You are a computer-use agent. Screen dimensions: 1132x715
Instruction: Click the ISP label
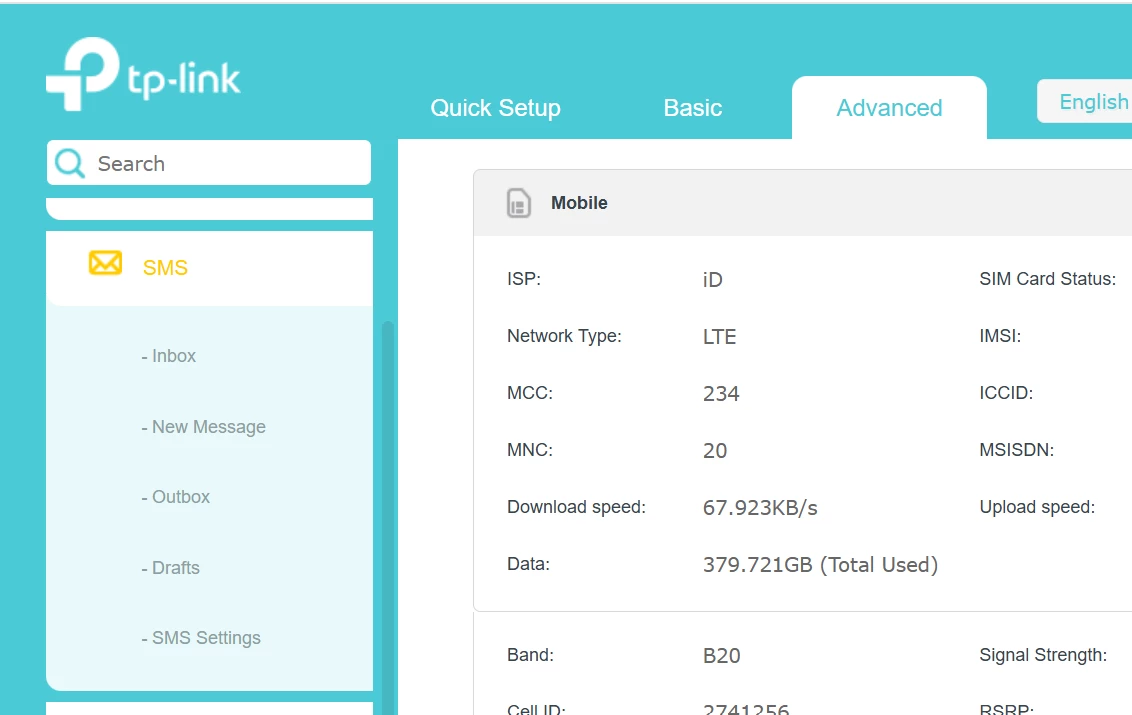tap(523, 279)
